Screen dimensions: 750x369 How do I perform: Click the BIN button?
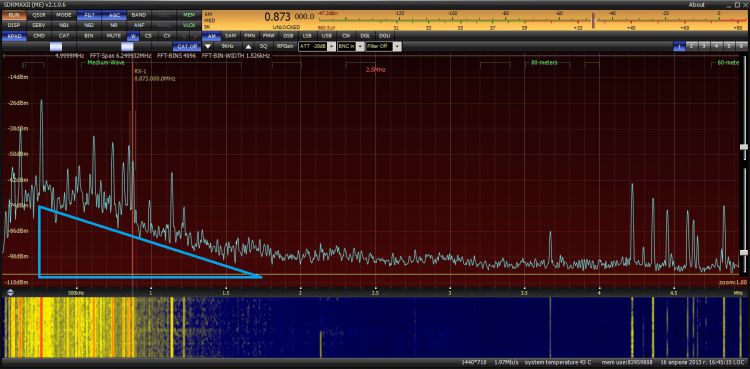tap(89, 35)
